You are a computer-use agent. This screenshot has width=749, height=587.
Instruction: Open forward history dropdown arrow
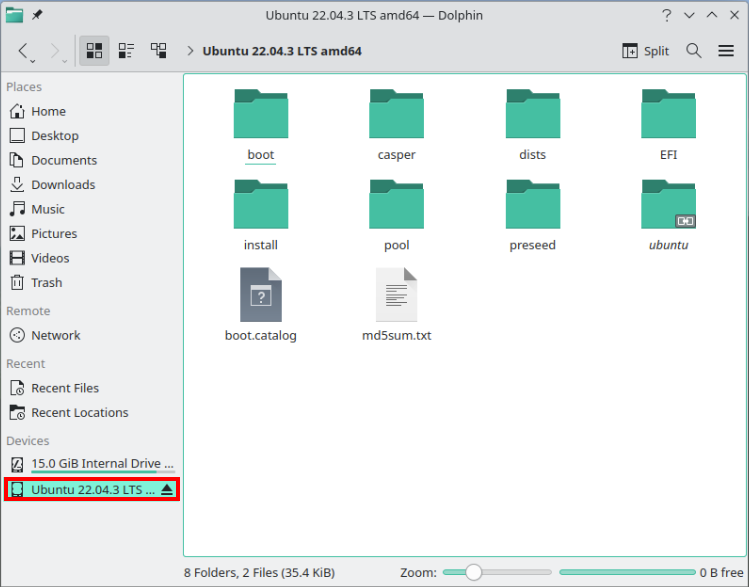64,61
